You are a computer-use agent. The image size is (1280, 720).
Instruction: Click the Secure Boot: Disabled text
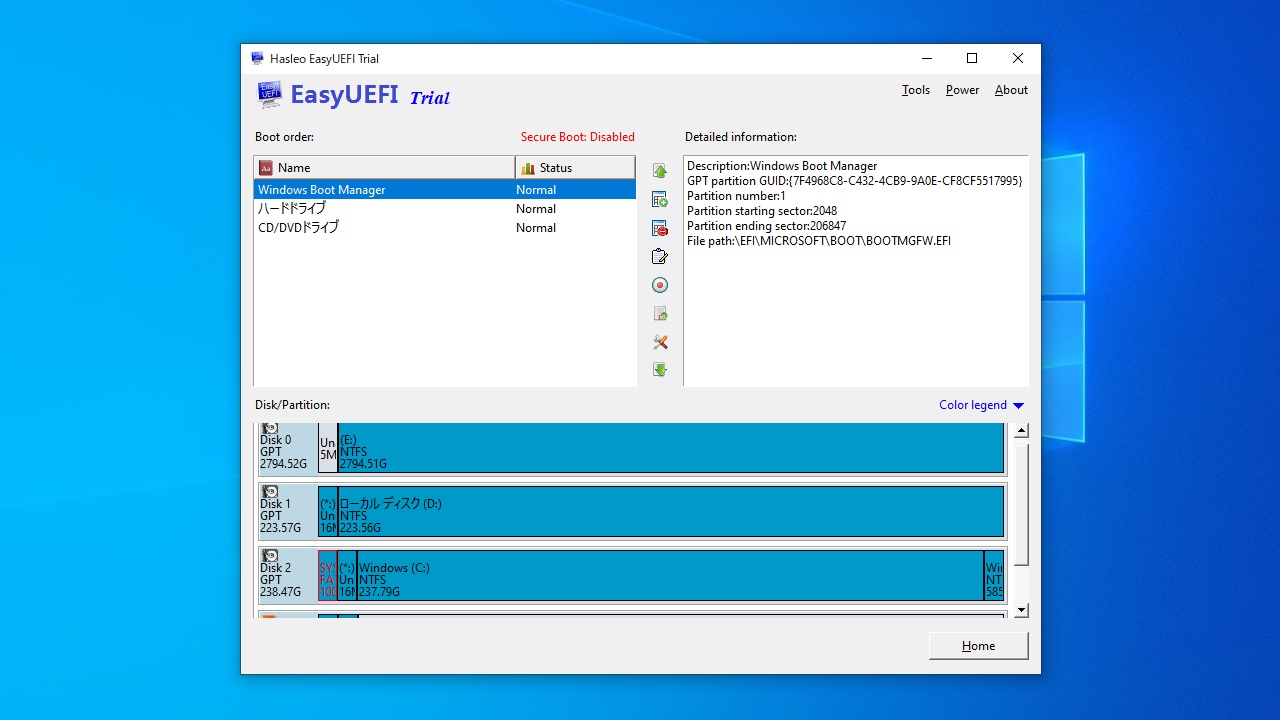pos(577,137)
